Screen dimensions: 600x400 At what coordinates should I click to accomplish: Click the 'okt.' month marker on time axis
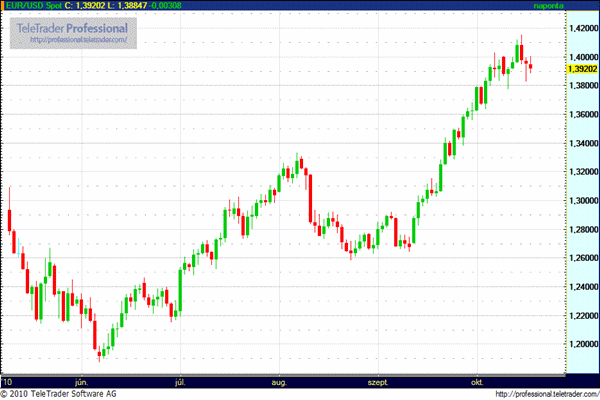(x=476, y=382)
